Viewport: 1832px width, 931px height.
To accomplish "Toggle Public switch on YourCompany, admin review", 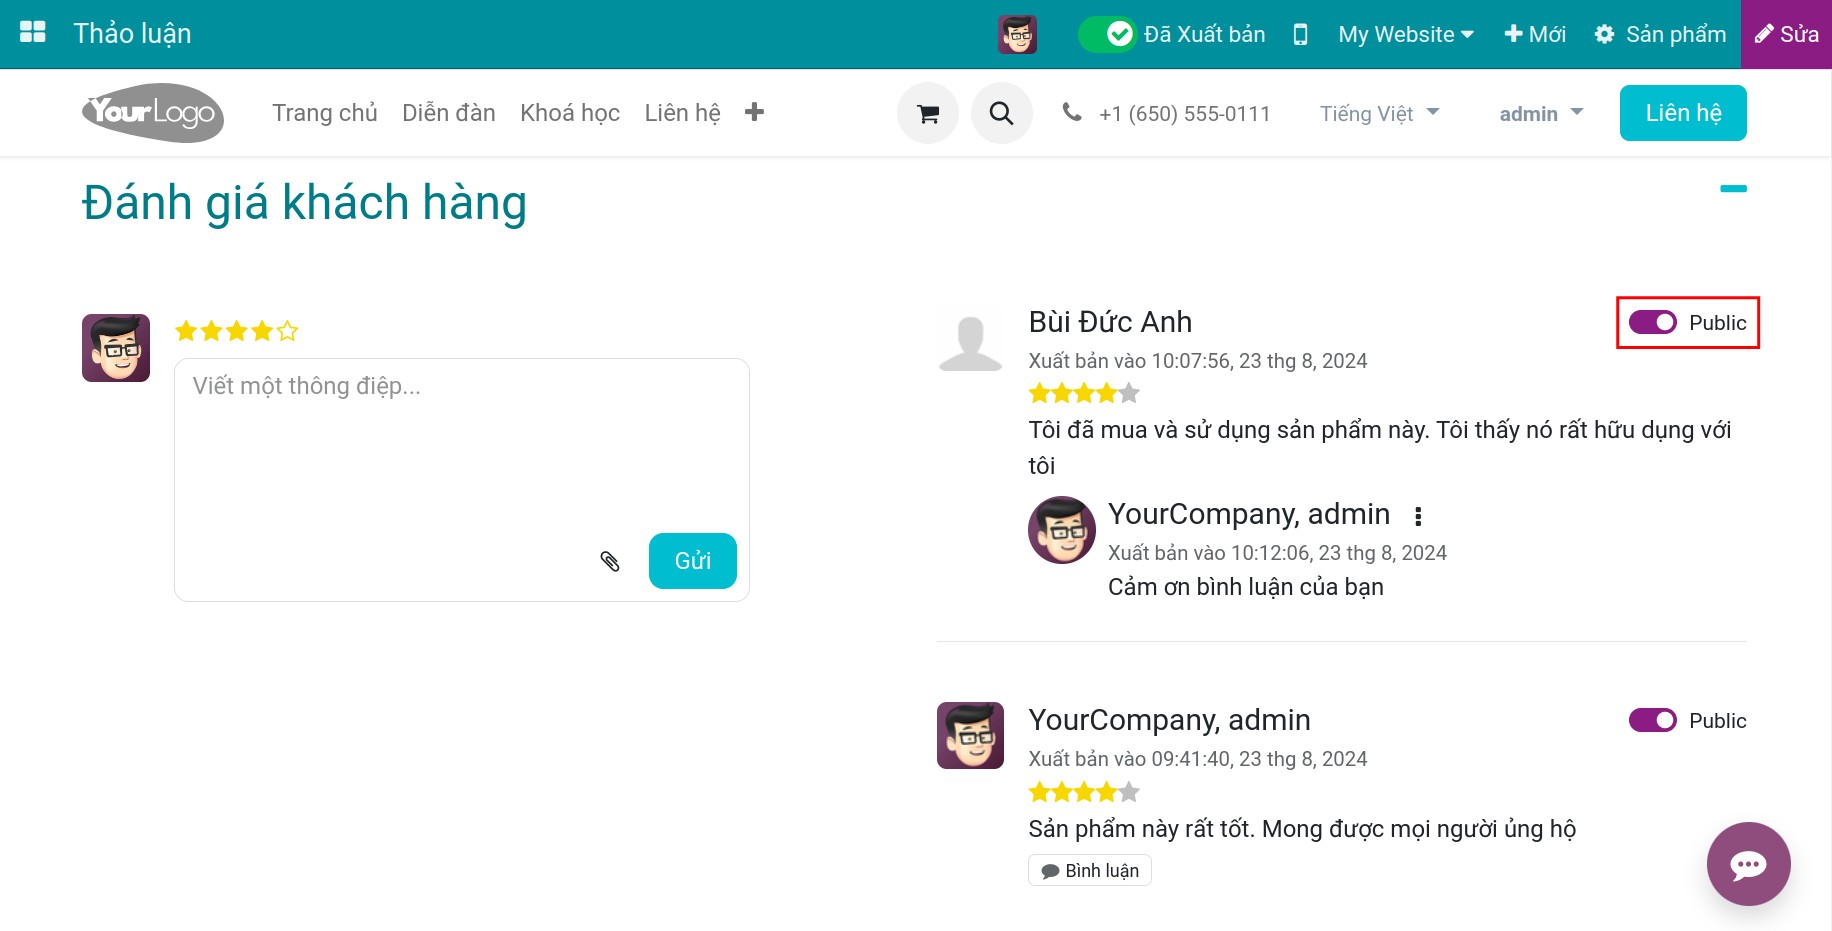I will click(1653, 720).
